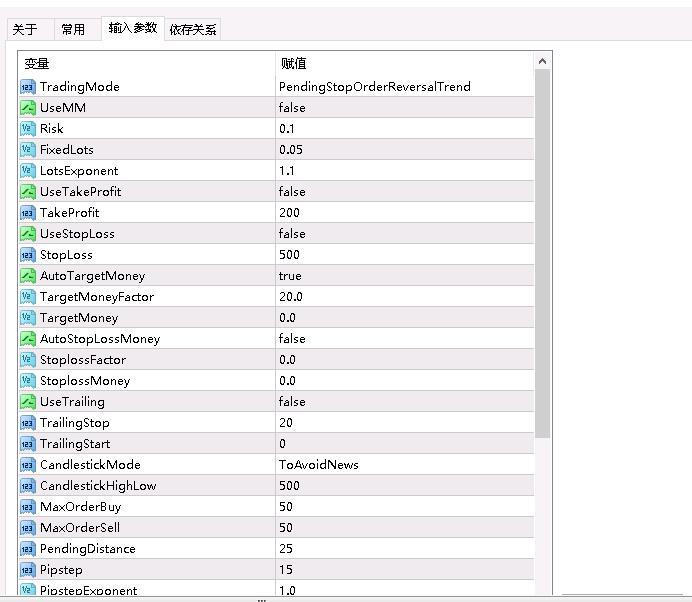The width and height of the screenshot is (692, 602).
Task: Click the FixedLots parameter icon
Action: [28, 150]
